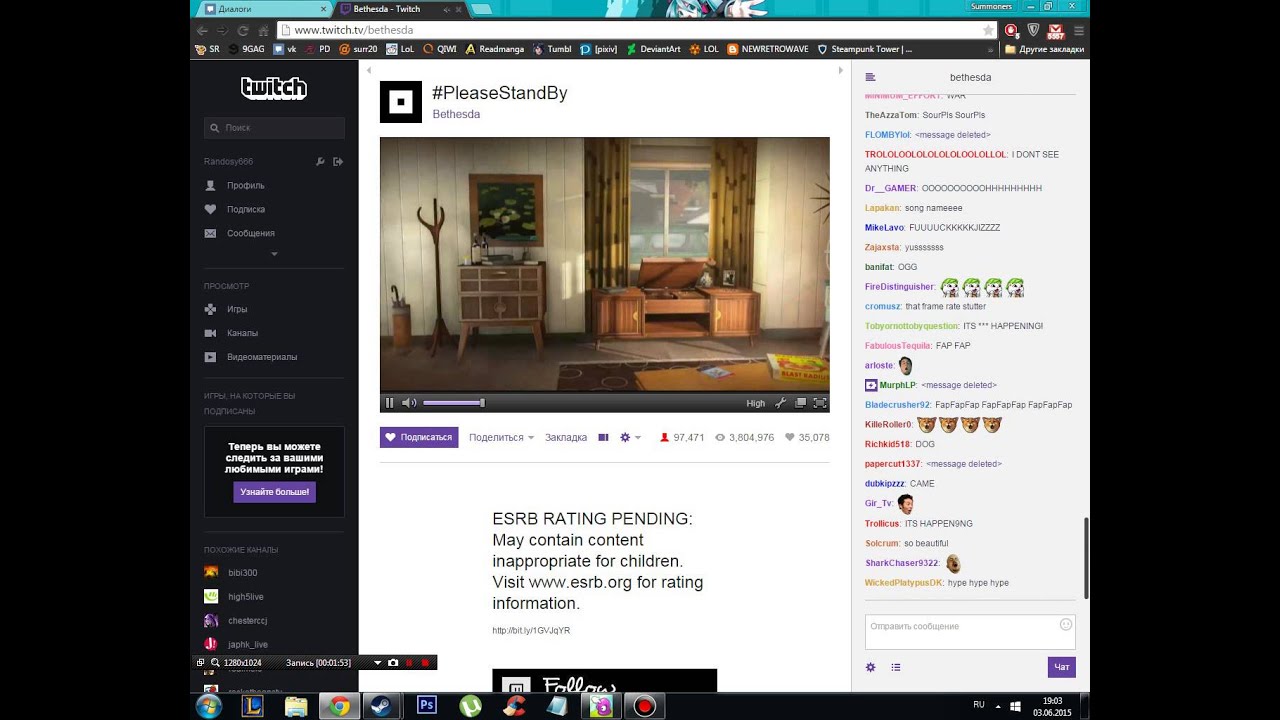Focus the Поиск search field
The height and width of the screenshot is (720, 1280).
click(x=274, y=128)
